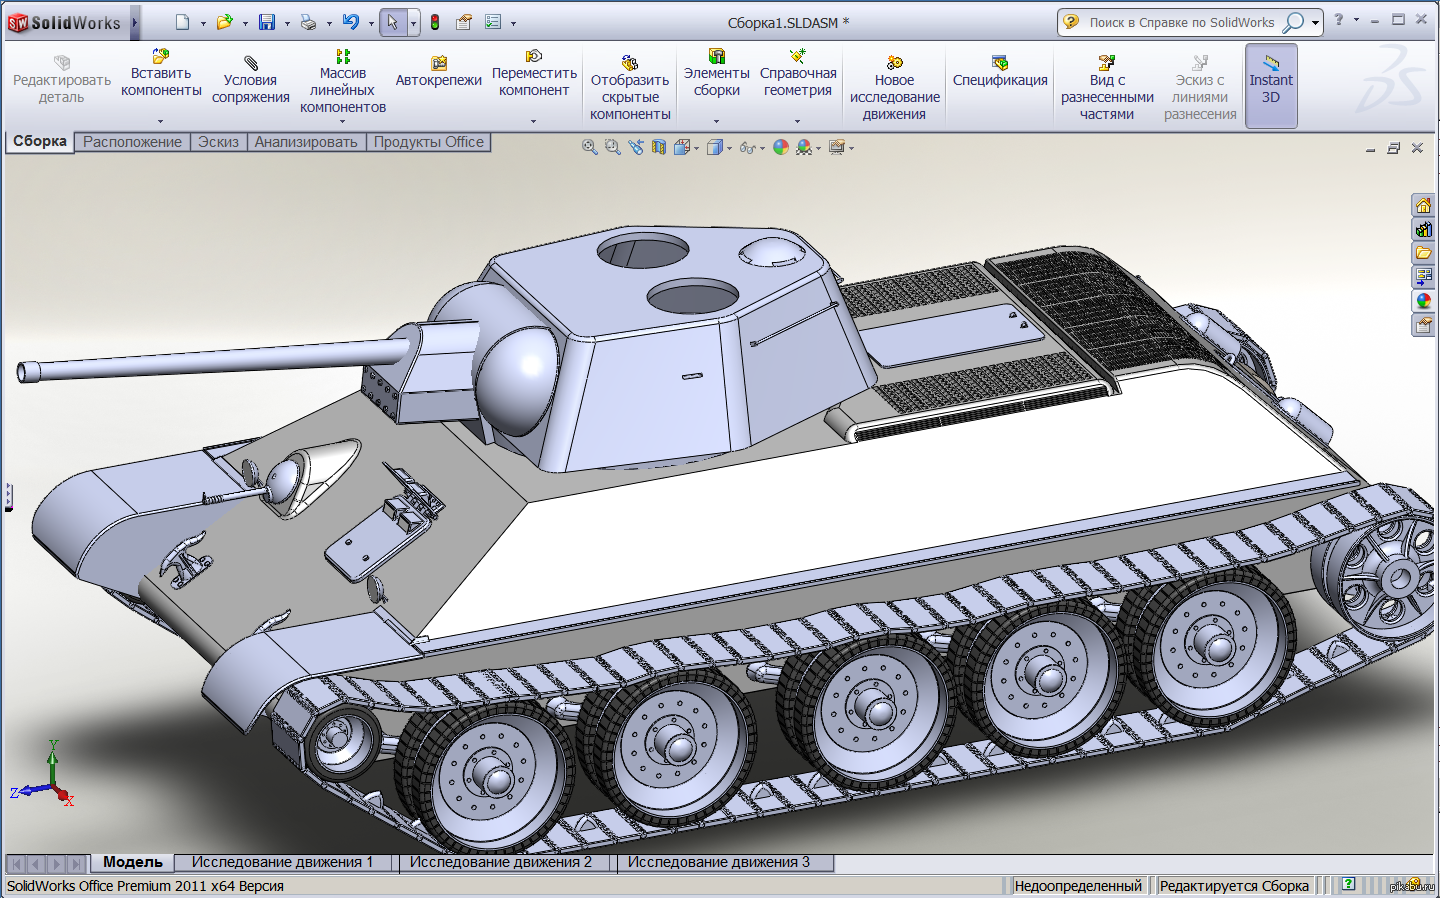Expand dropdown under Массив линейных компонентов

[342, 122]
